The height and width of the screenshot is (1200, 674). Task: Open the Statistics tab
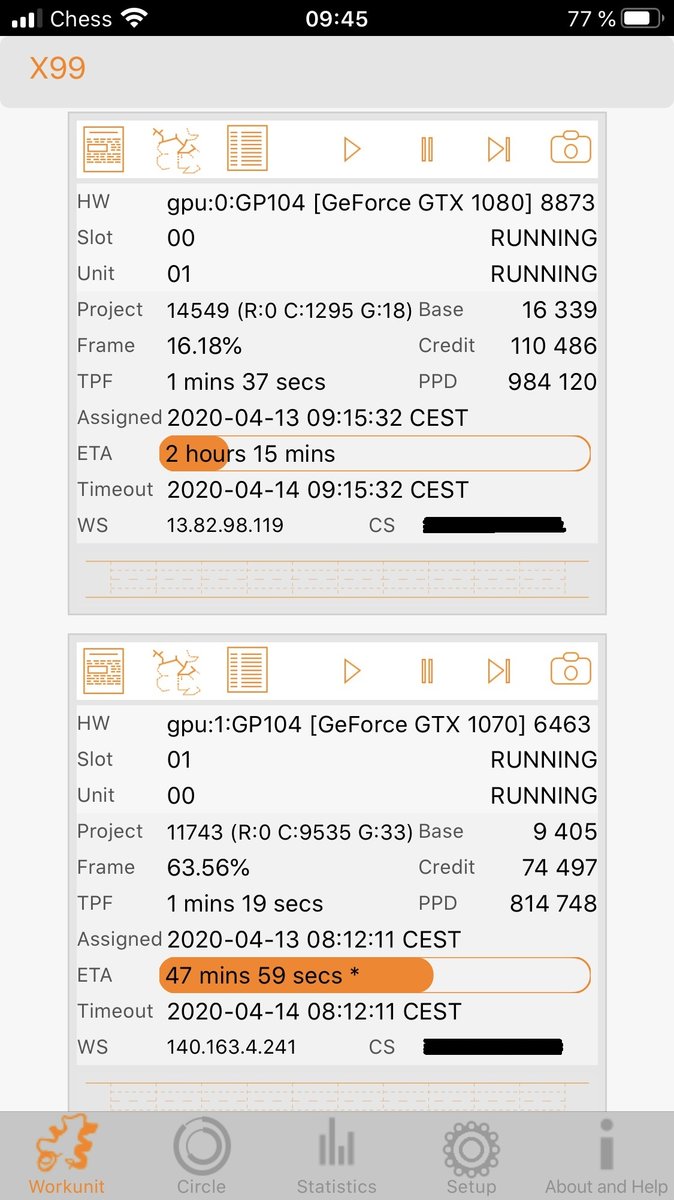(x=336, y=1156)
